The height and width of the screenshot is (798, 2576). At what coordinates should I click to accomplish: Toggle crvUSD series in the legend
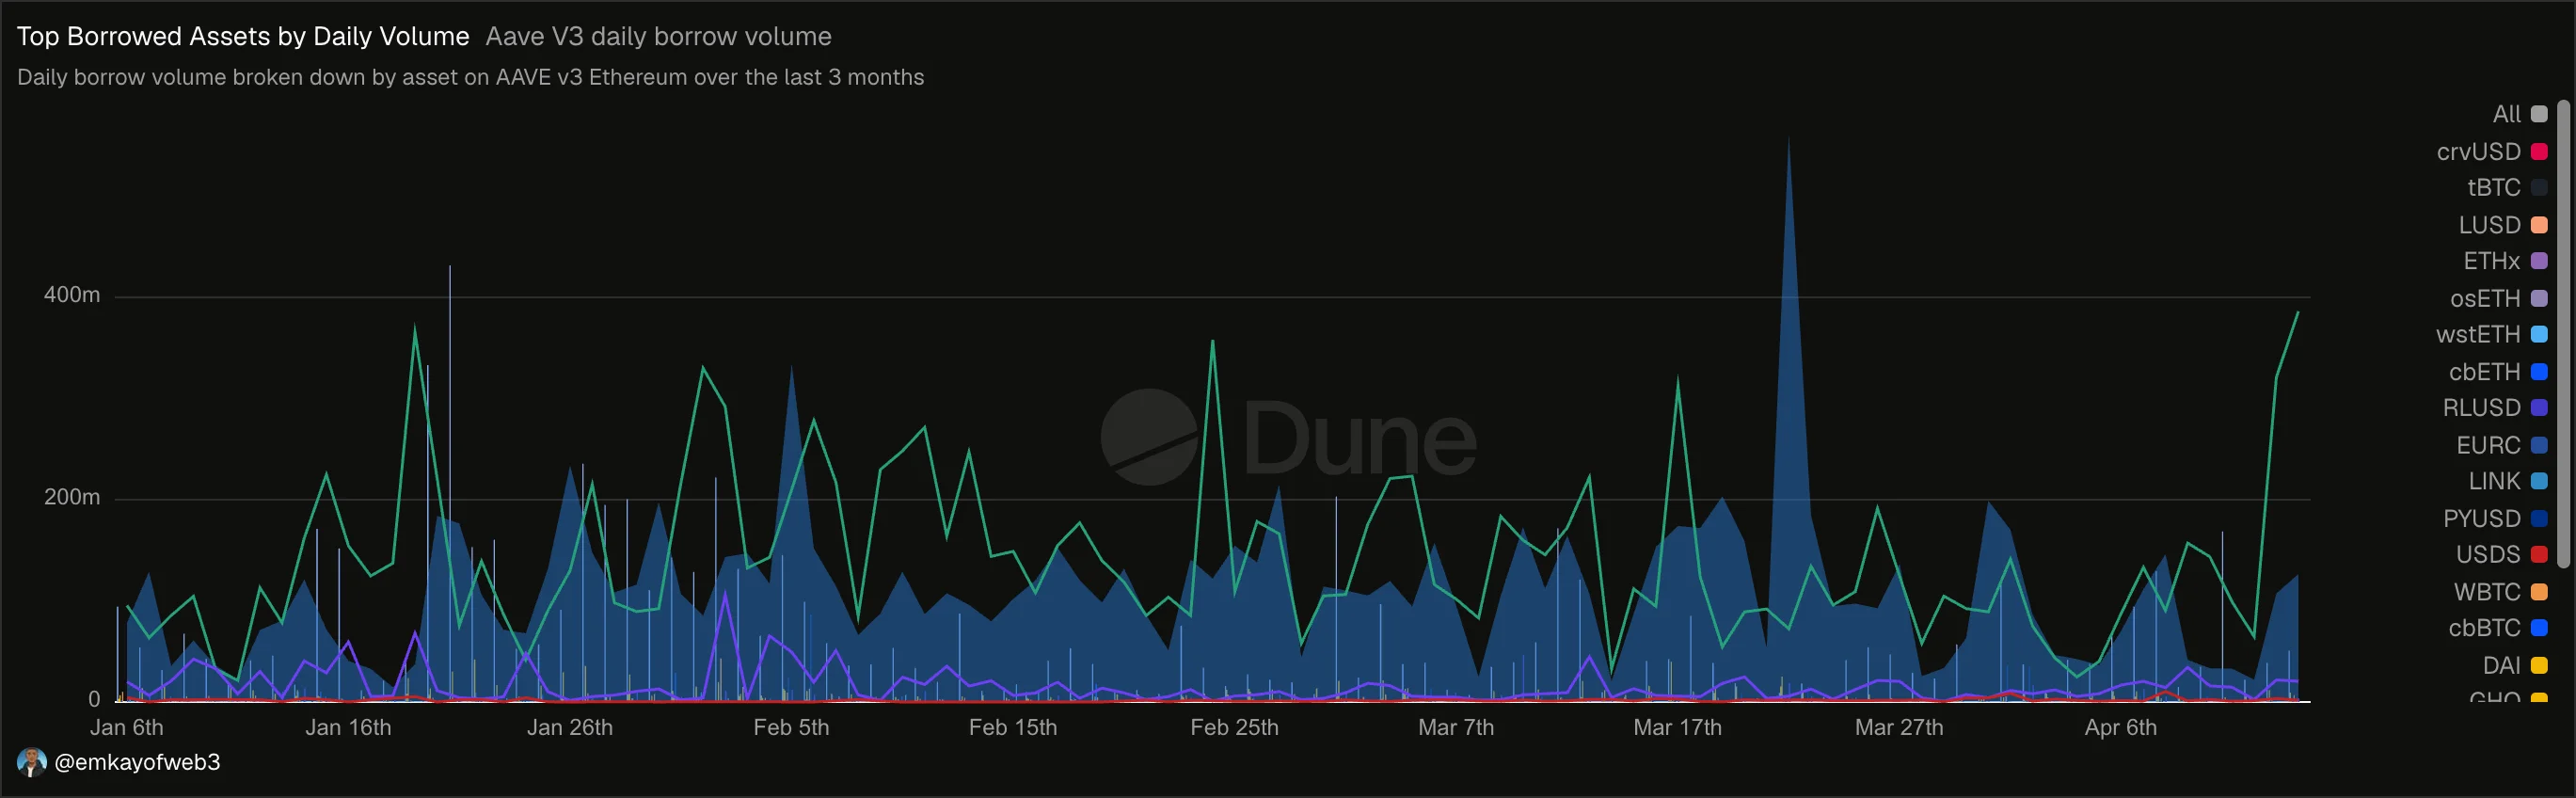(x=2491, y=151)
